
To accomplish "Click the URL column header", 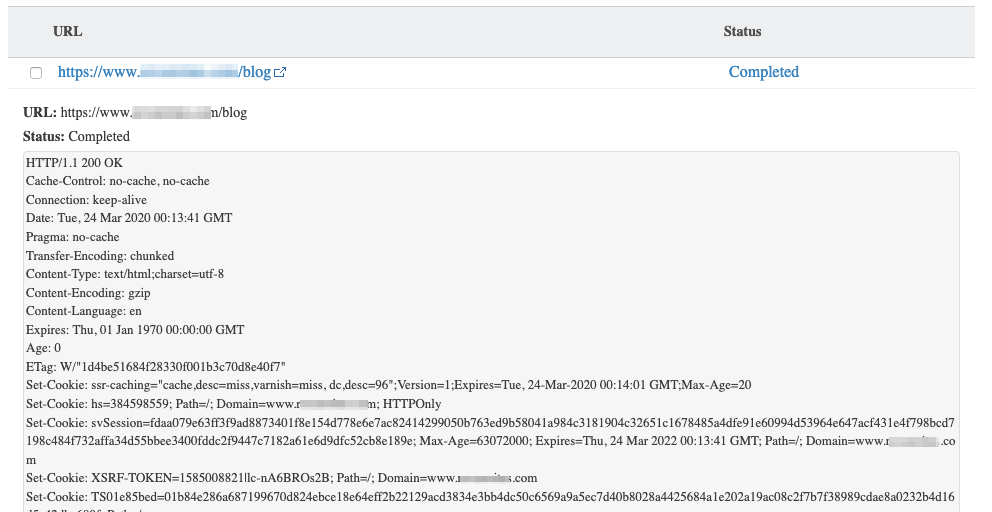I will click(67, 31).
